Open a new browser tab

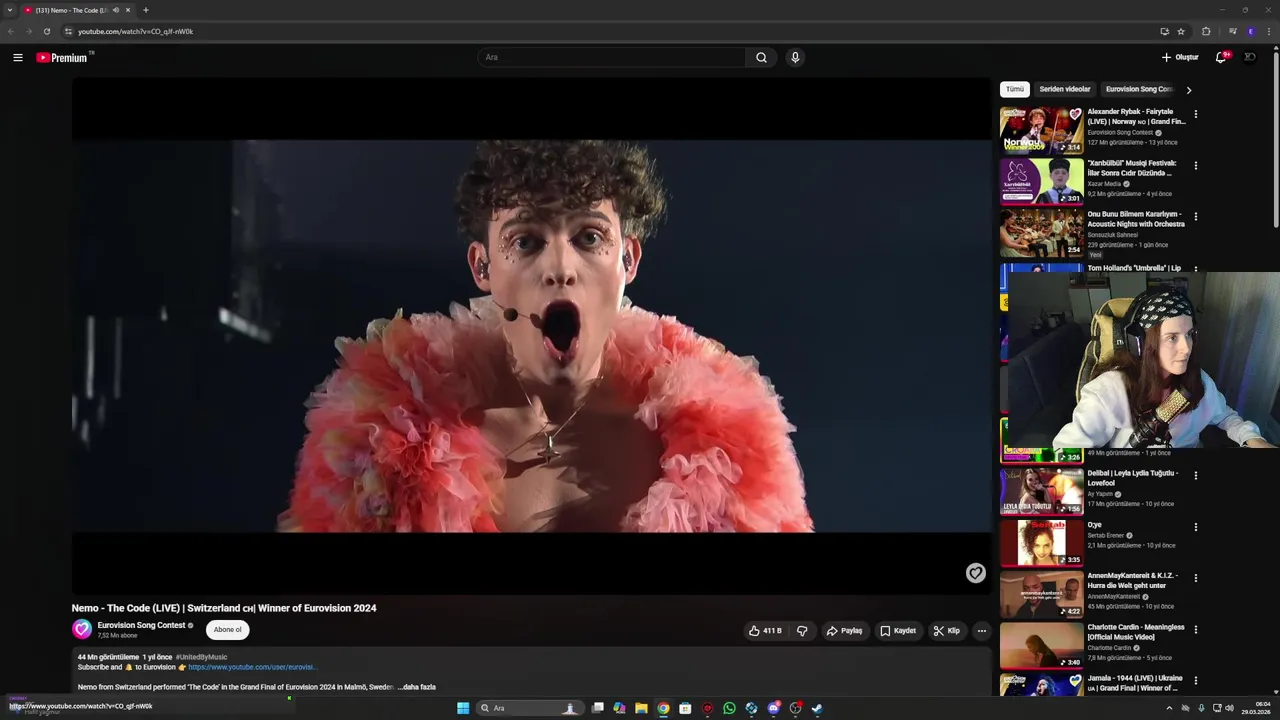coord(146,10)
